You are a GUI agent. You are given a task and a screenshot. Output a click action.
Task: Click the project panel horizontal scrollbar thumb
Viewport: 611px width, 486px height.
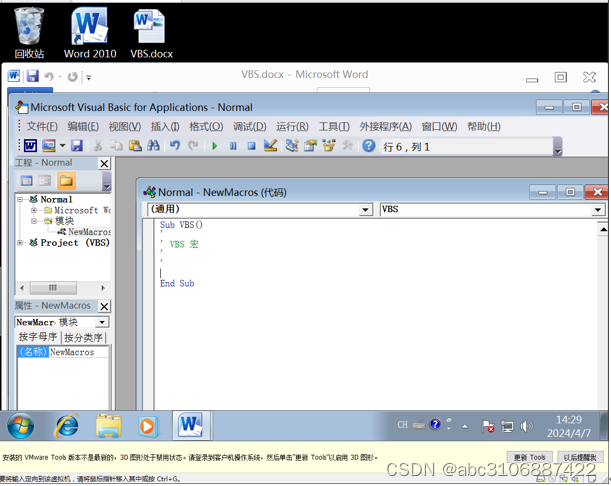pos(53,288)
